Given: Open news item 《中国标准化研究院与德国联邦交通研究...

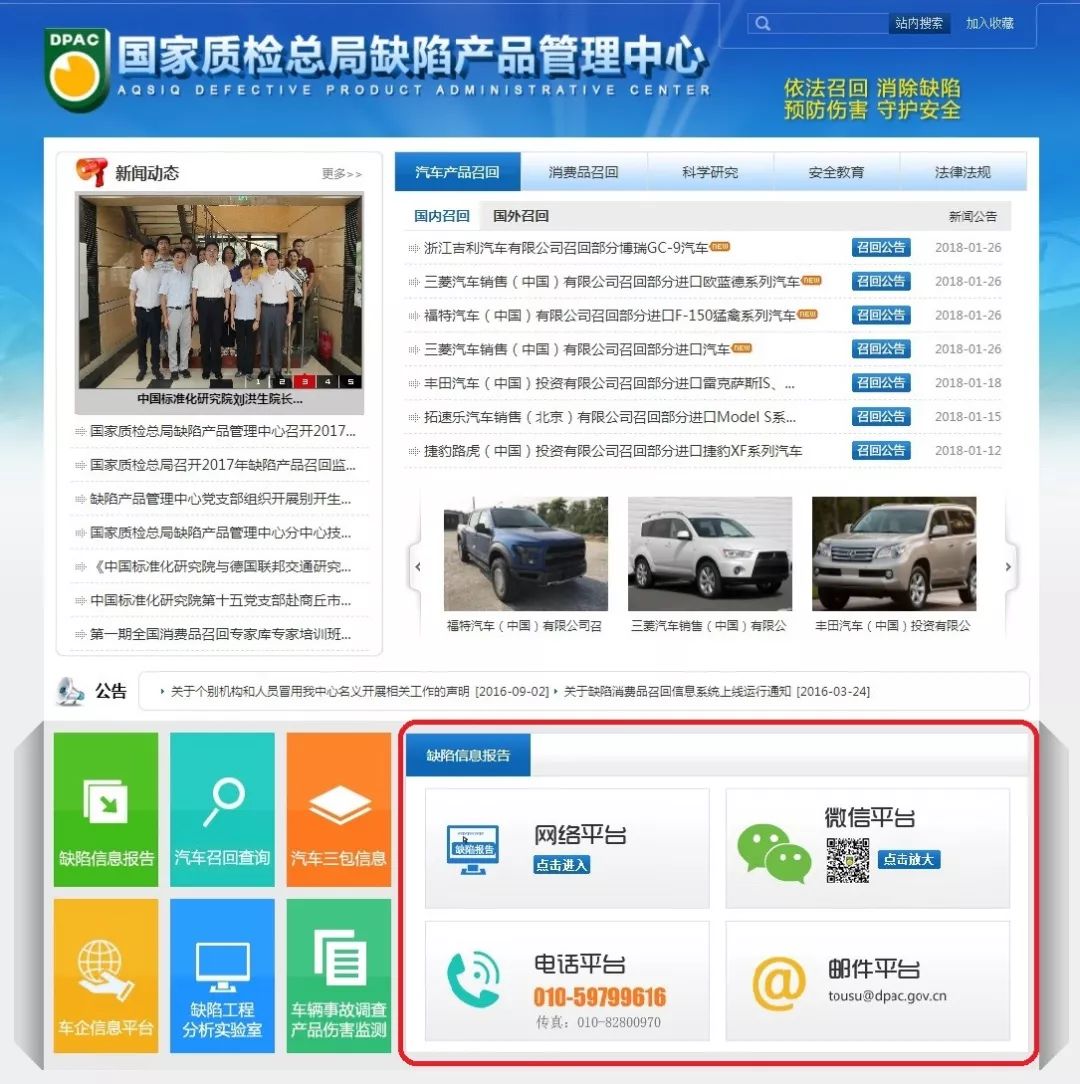Looking at the screenshot, I should [x=221, y=566].
